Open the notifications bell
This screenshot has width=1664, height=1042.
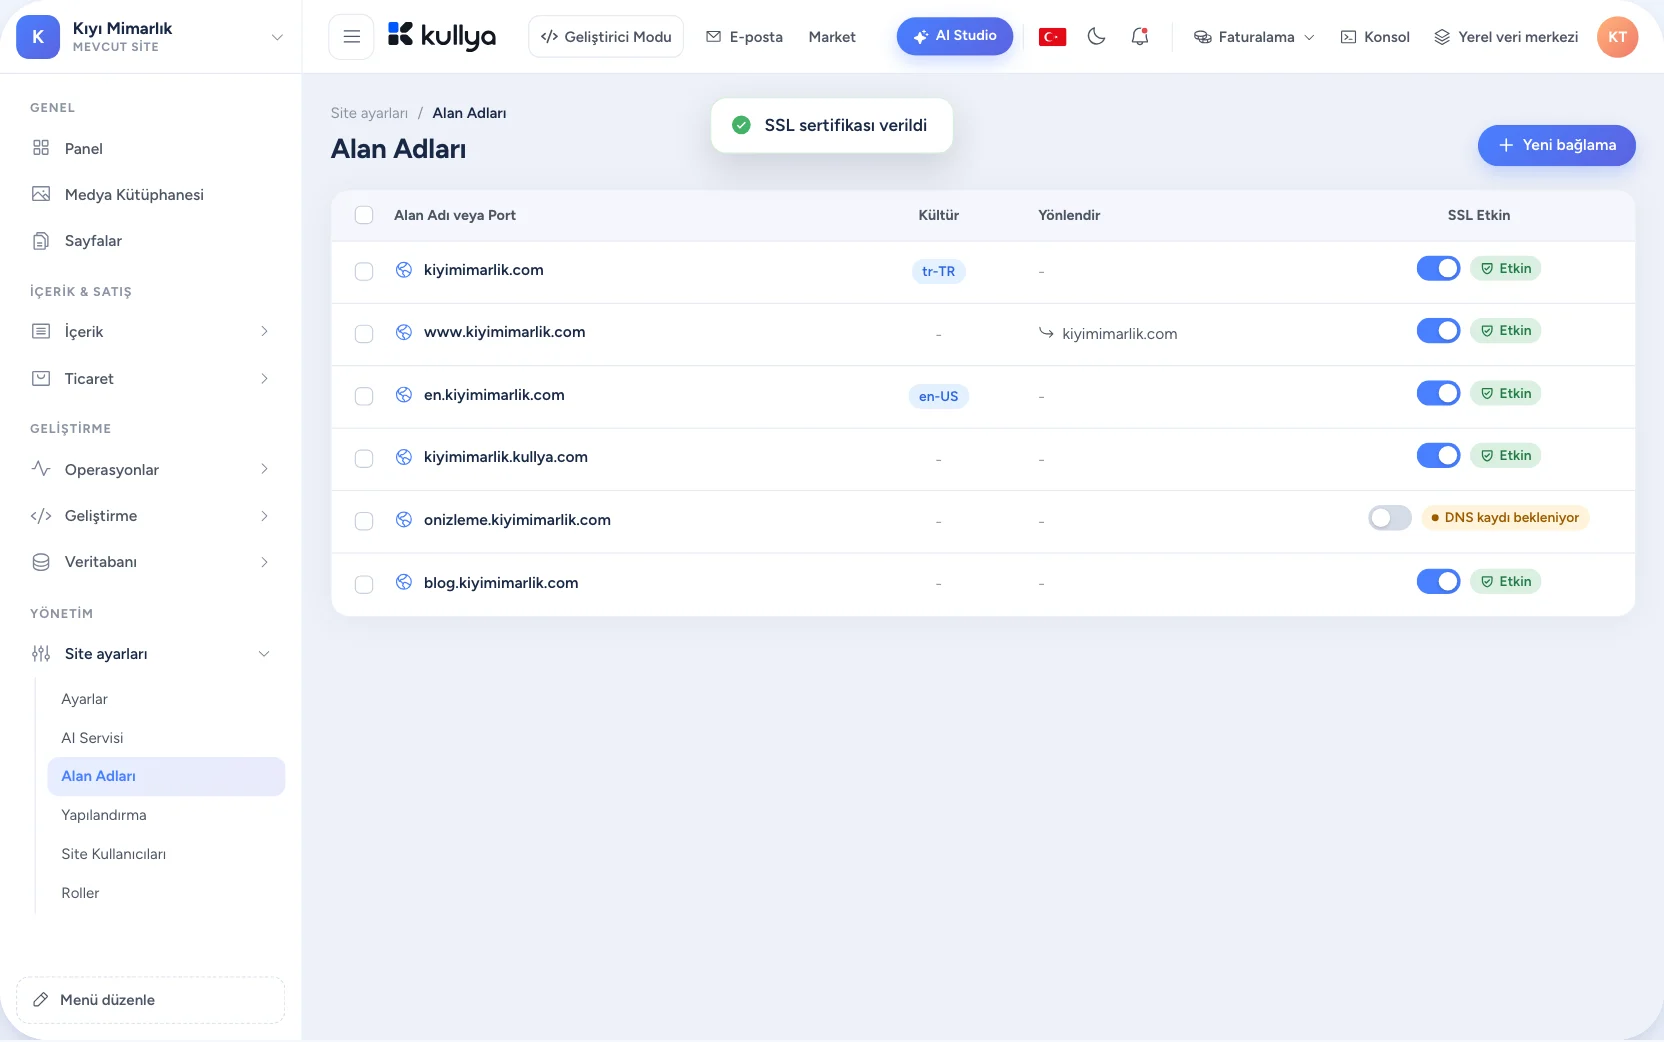click(1139, 37)
